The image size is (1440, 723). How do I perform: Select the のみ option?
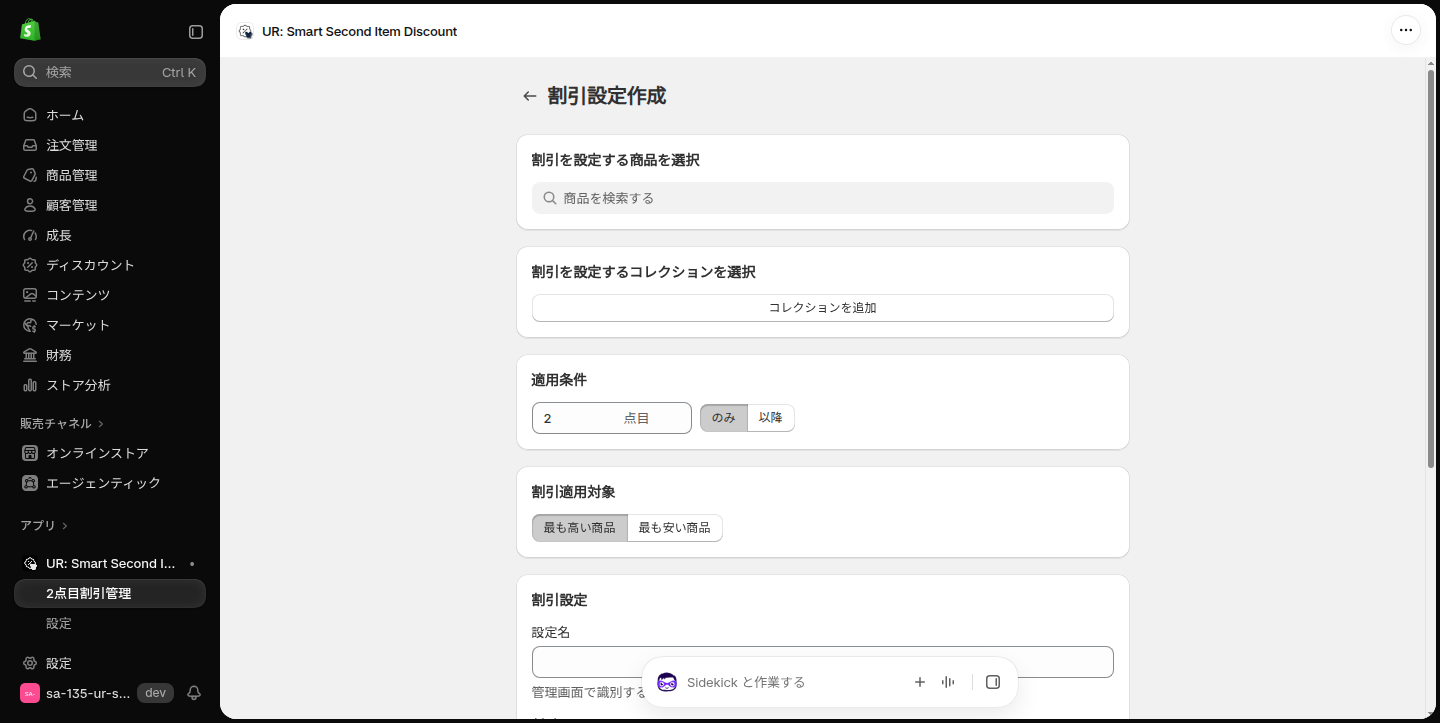[724, 418]
